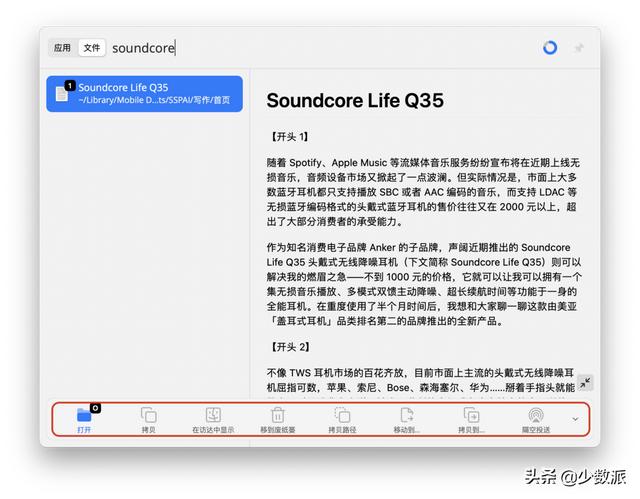640x499 pixels.
Task: Select the Soundcore Life Q35 result row
Action: (144, 93)
